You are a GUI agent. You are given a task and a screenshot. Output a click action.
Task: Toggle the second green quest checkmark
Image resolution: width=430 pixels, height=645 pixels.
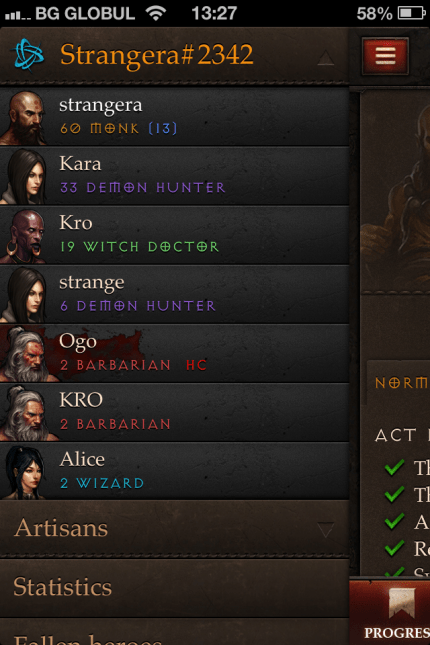pos(394,494)
